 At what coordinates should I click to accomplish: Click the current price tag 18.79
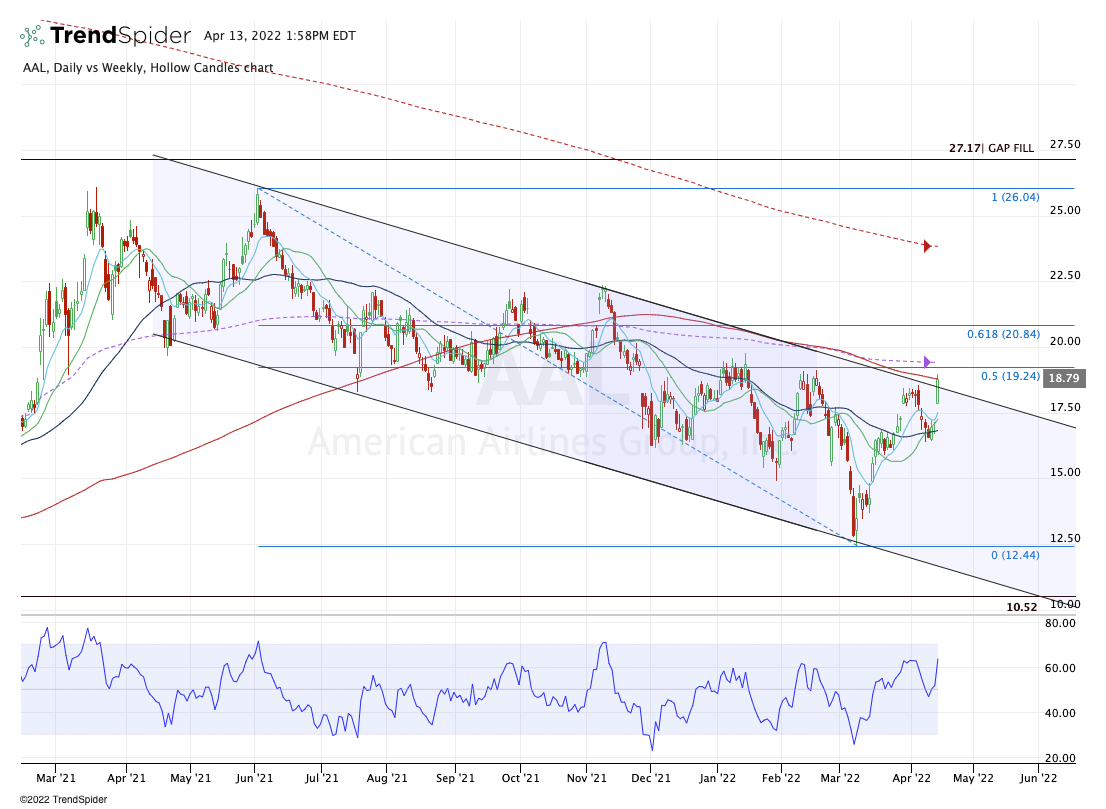coord(1064,378)
